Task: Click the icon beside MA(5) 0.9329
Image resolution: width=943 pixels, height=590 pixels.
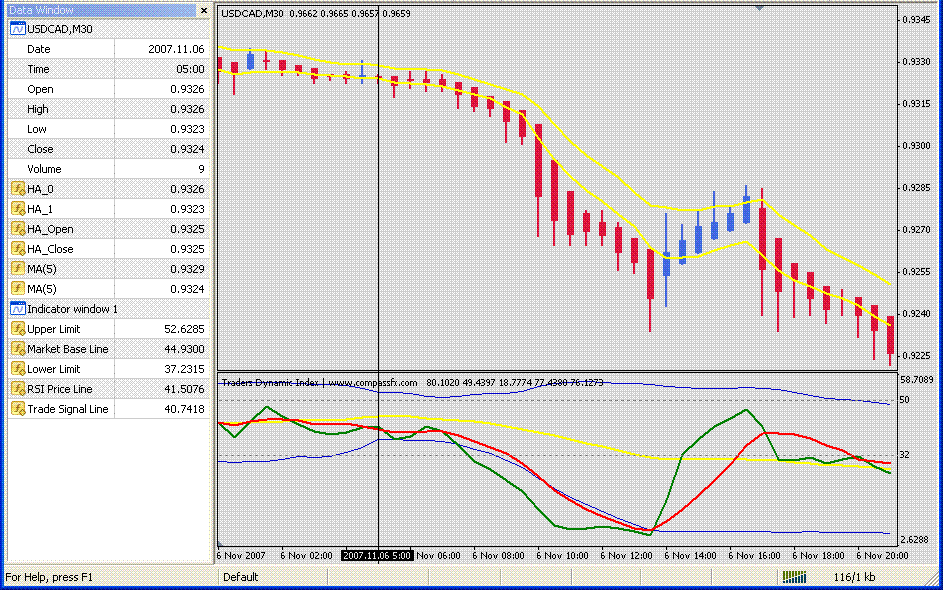Action: click(x=17, y=269)
